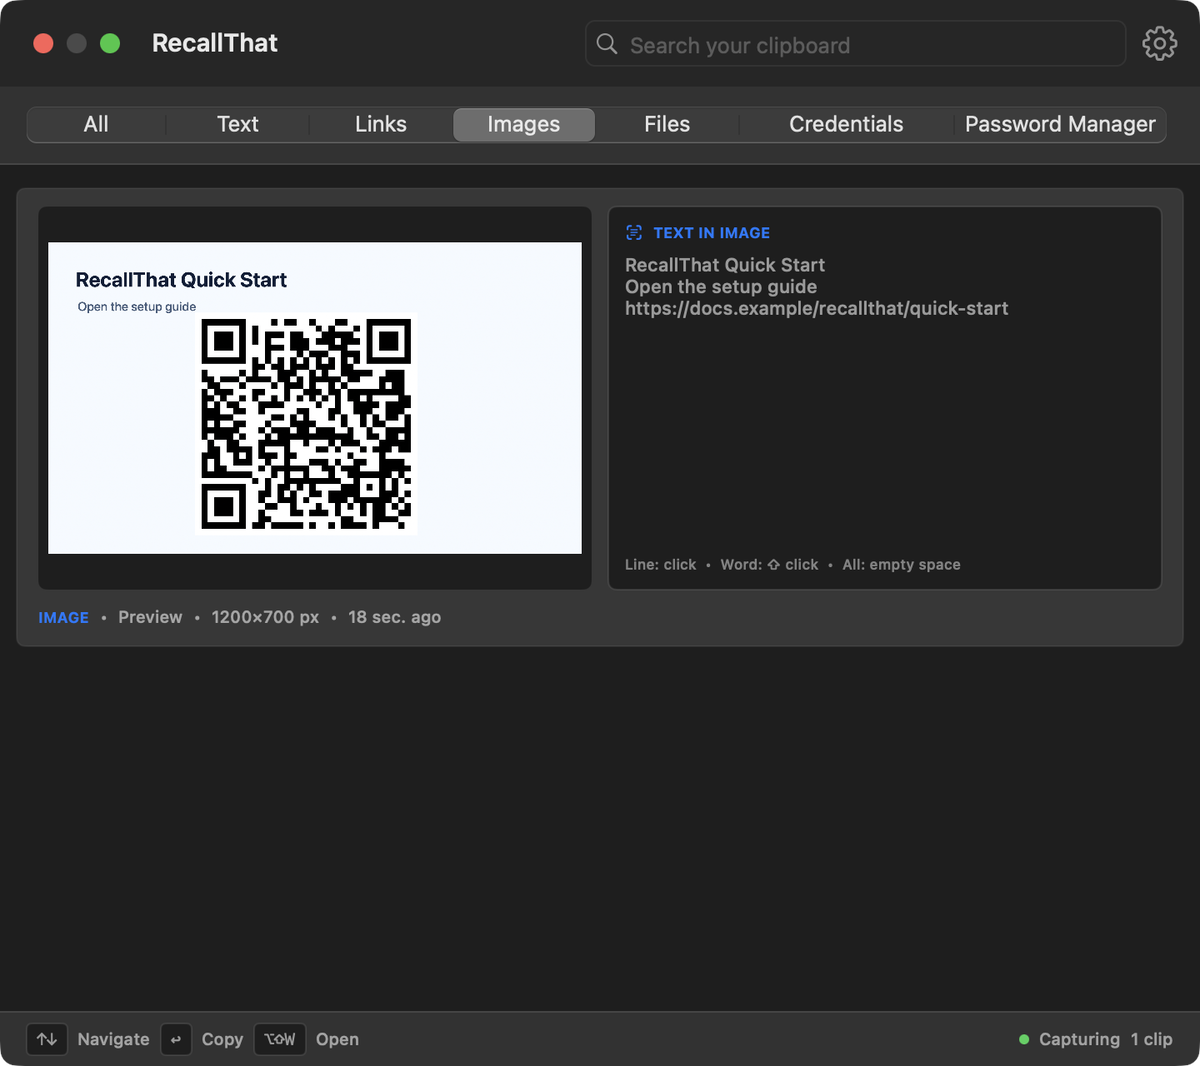
Task: Click the return key Copy icon
Action: (x=176, y=1040)
